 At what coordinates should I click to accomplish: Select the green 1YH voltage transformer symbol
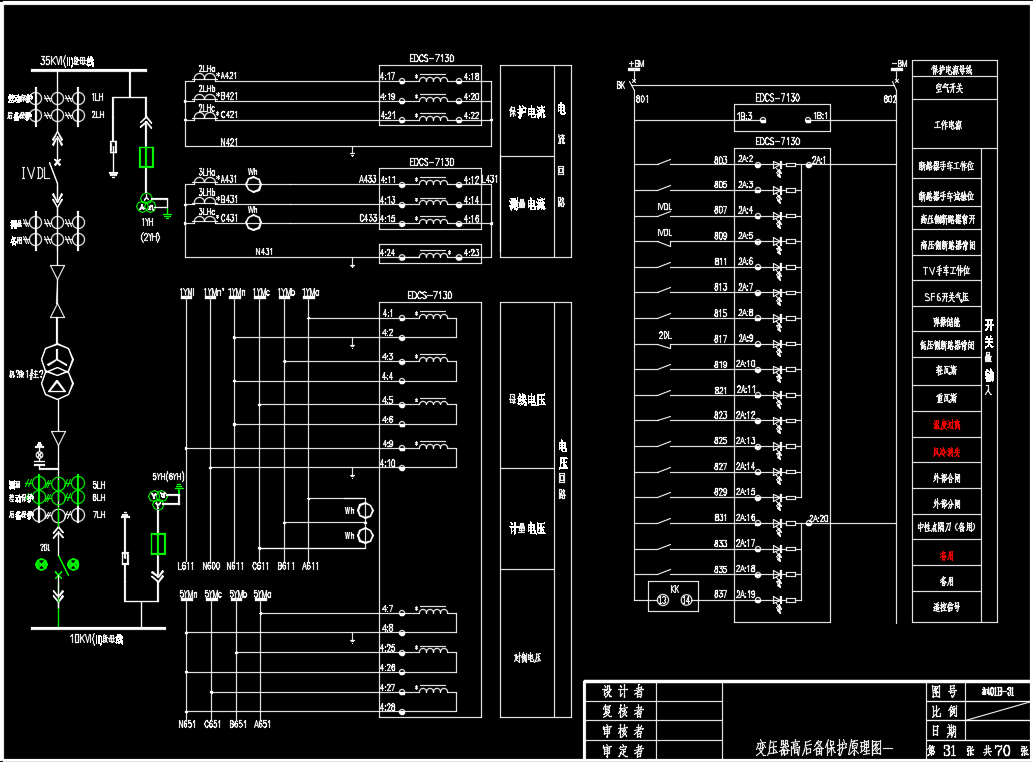coord(147,204)
